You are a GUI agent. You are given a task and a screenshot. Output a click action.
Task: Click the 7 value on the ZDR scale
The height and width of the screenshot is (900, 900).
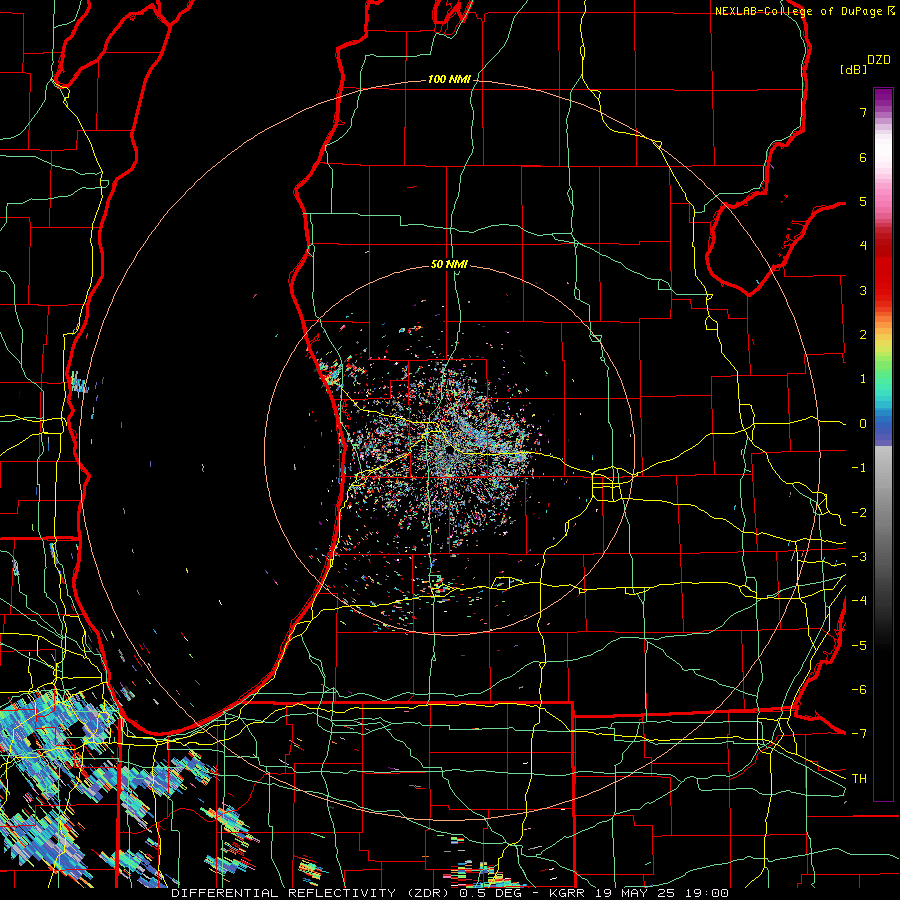(863, 112)
